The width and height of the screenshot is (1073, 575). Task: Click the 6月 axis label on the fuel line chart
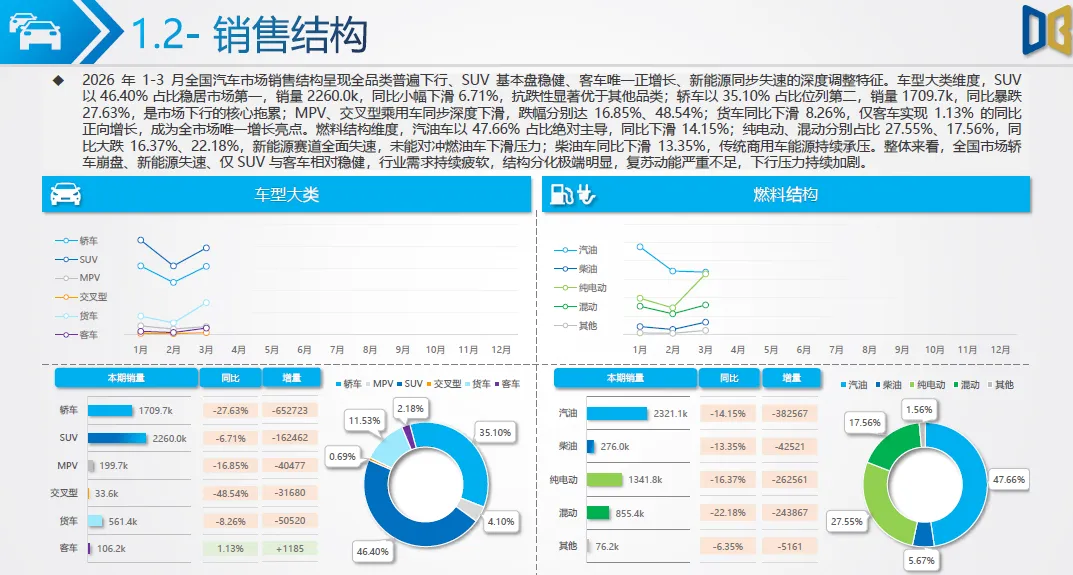click(x=803, y=350)
